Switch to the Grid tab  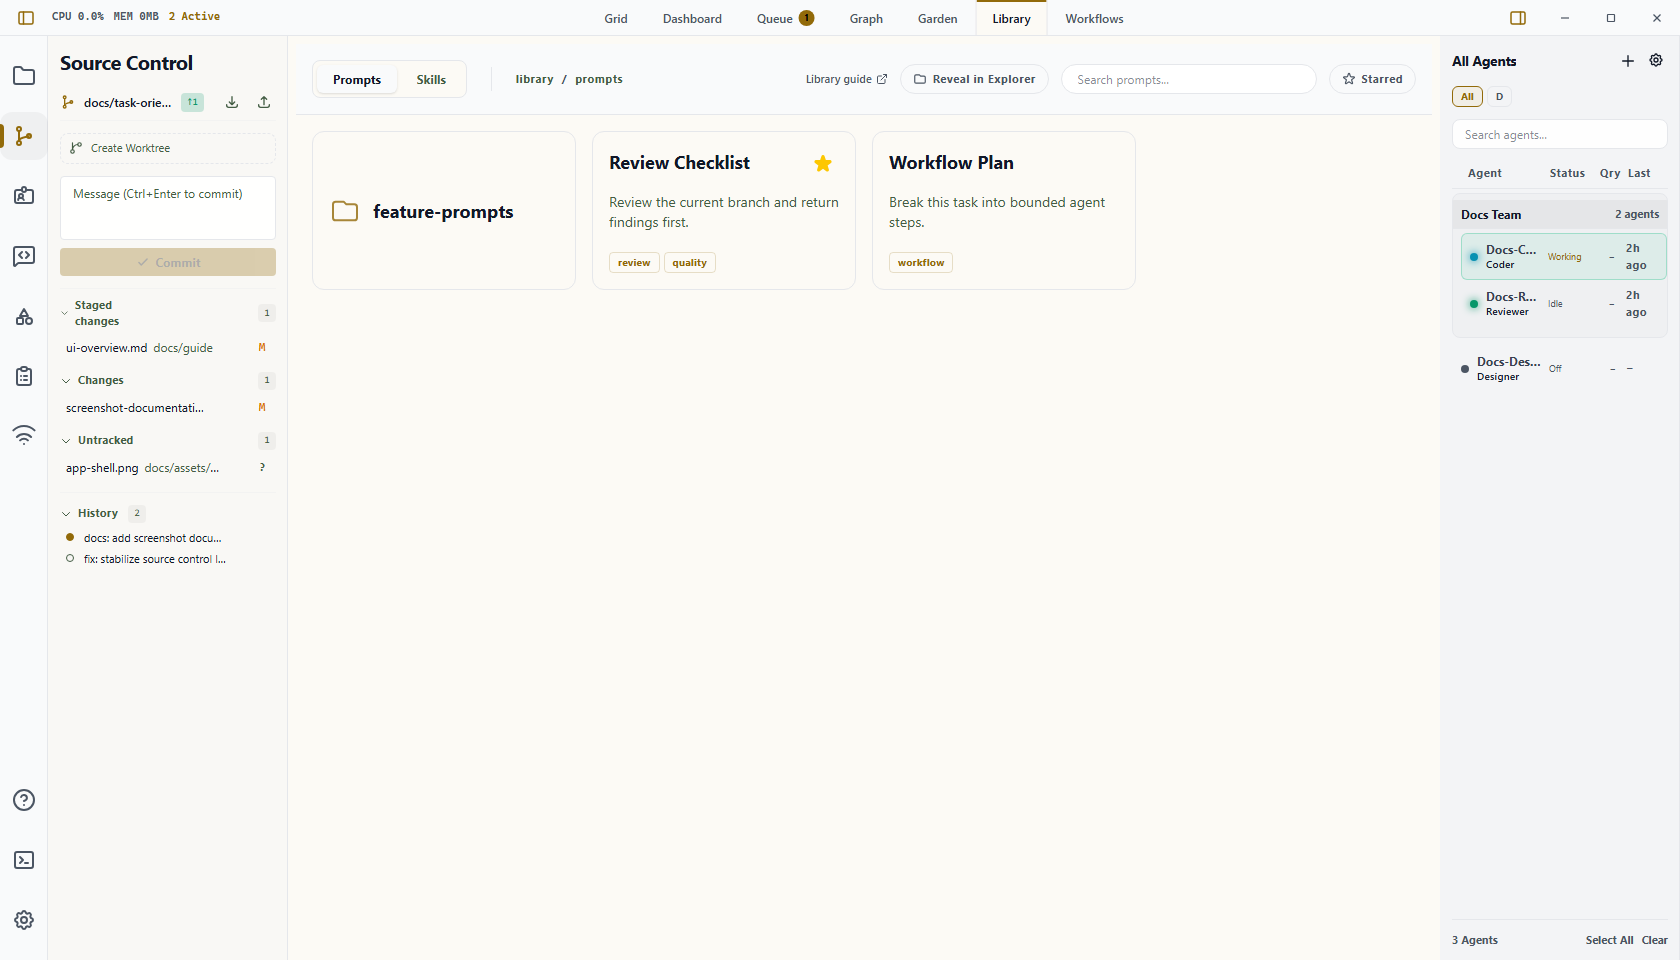616,19
